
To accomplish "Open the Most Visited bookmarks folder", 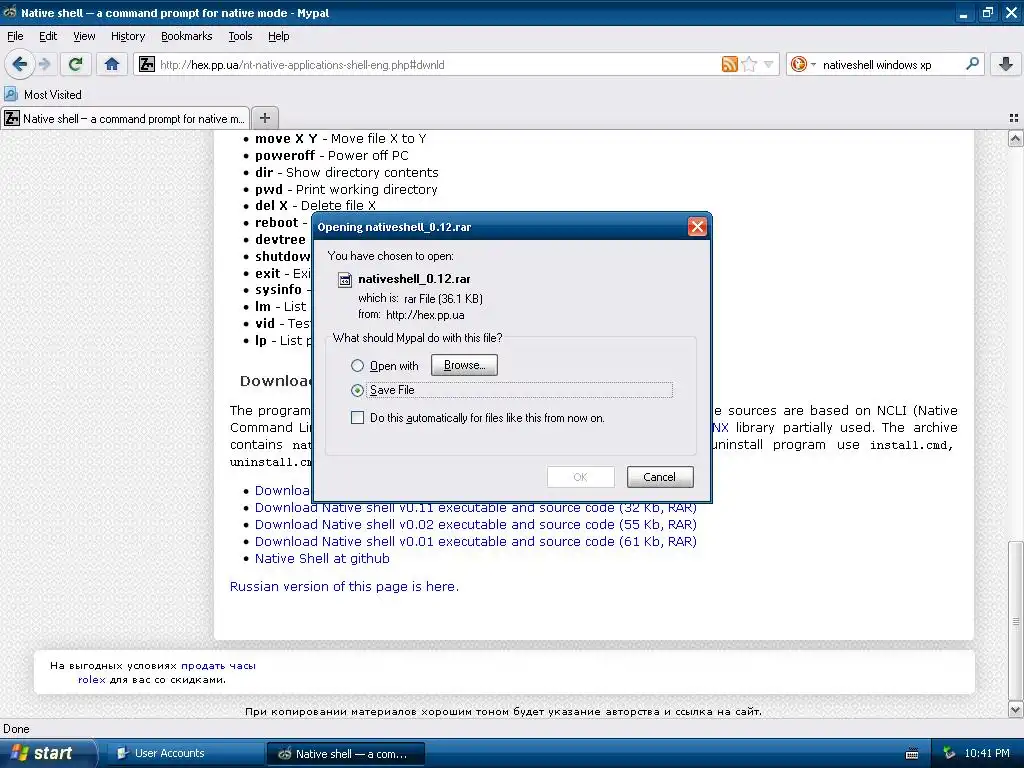I will coord(43,95).
